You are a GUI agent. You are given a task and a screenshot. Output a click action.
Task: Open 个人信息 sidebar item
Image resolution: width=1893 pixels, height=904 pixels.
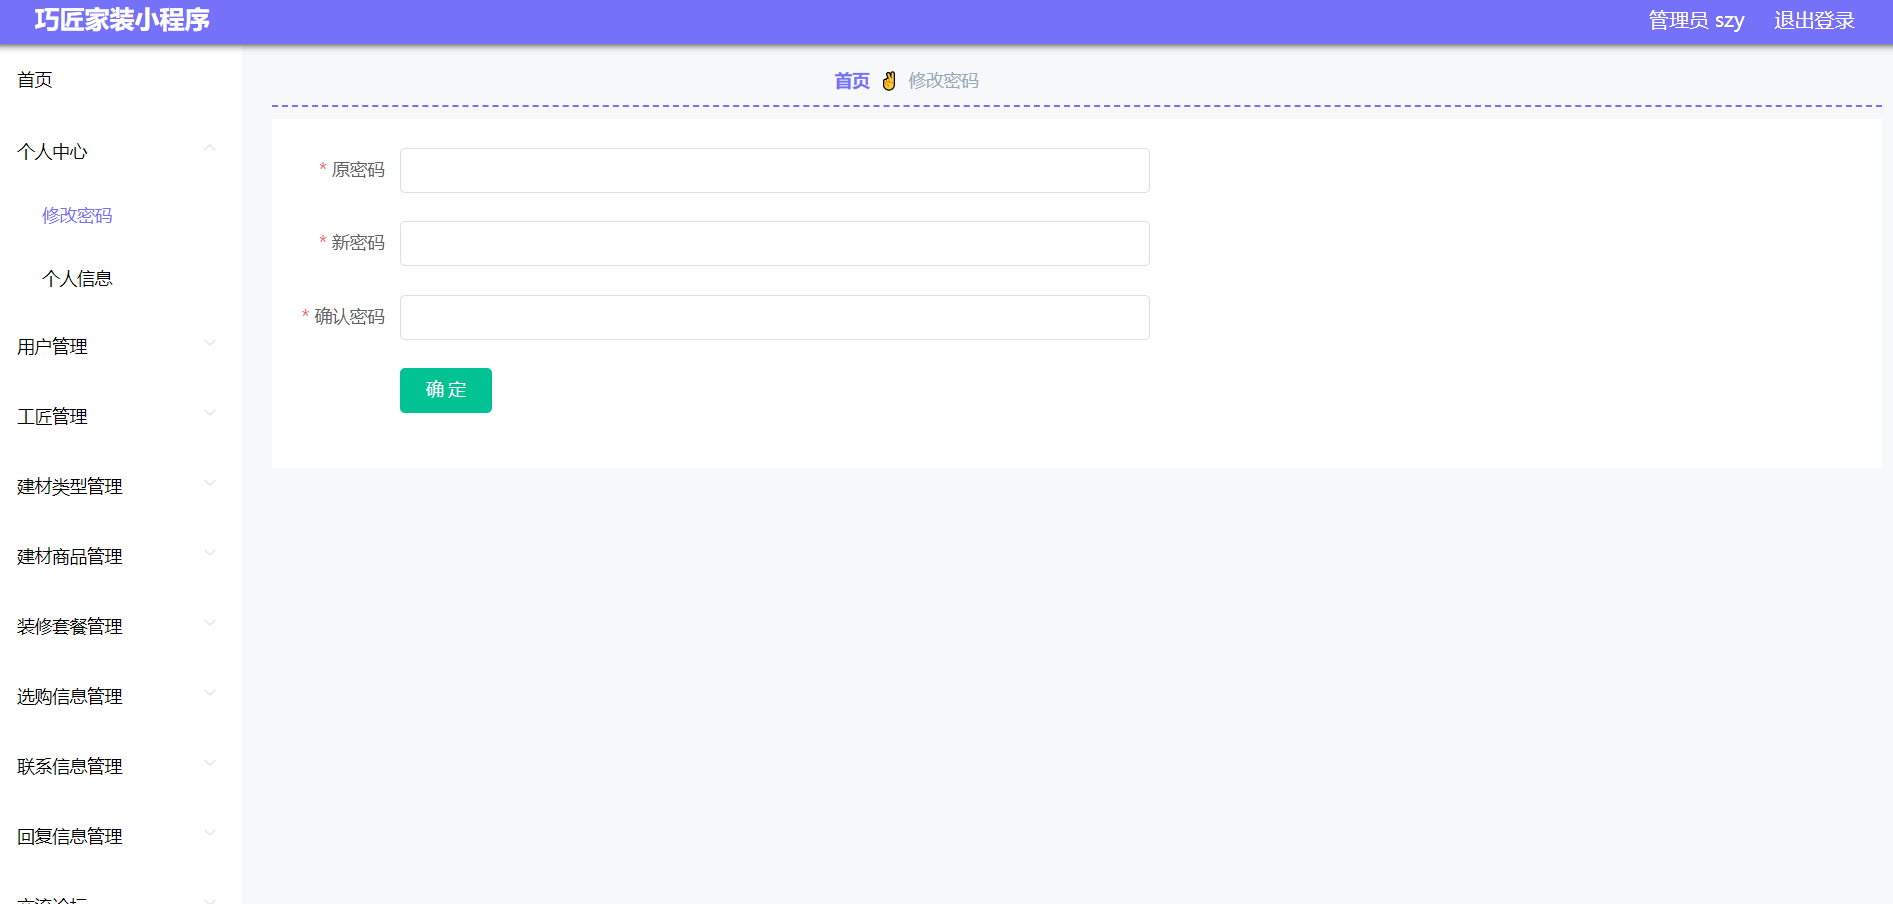[x=77, y=279]
